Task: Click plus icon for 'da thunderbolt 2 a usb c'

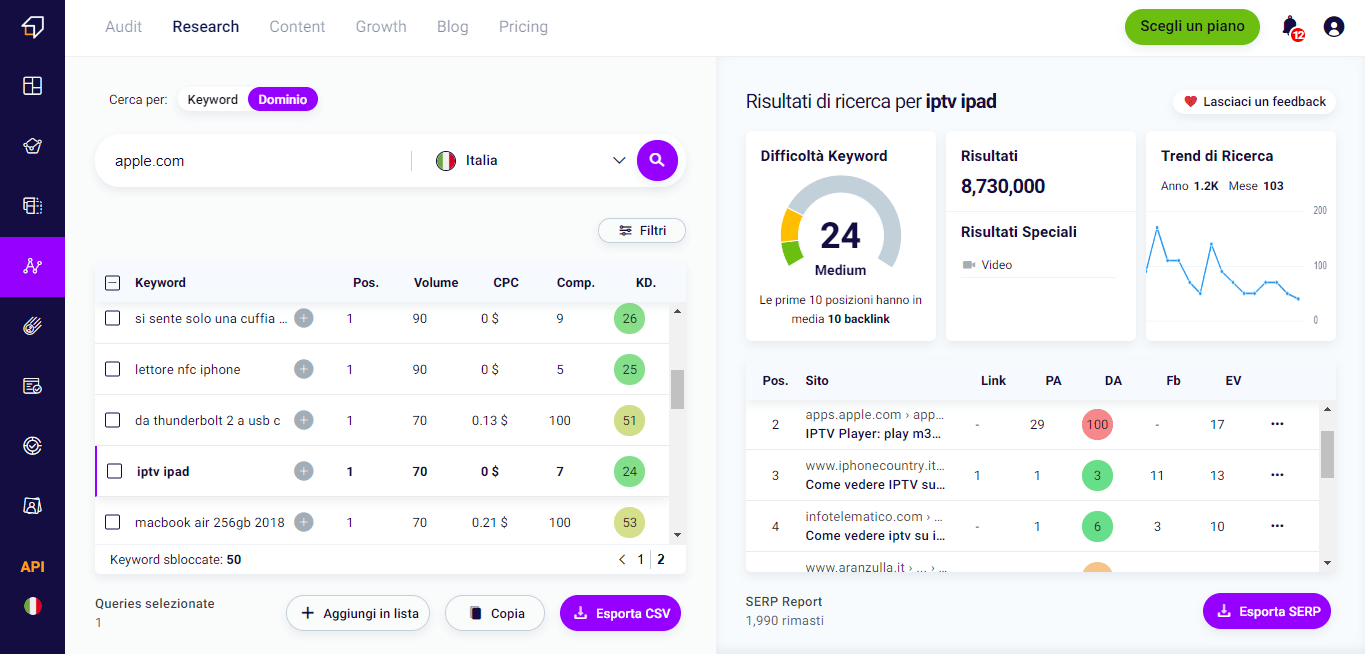Action: (x=304, y=420)
